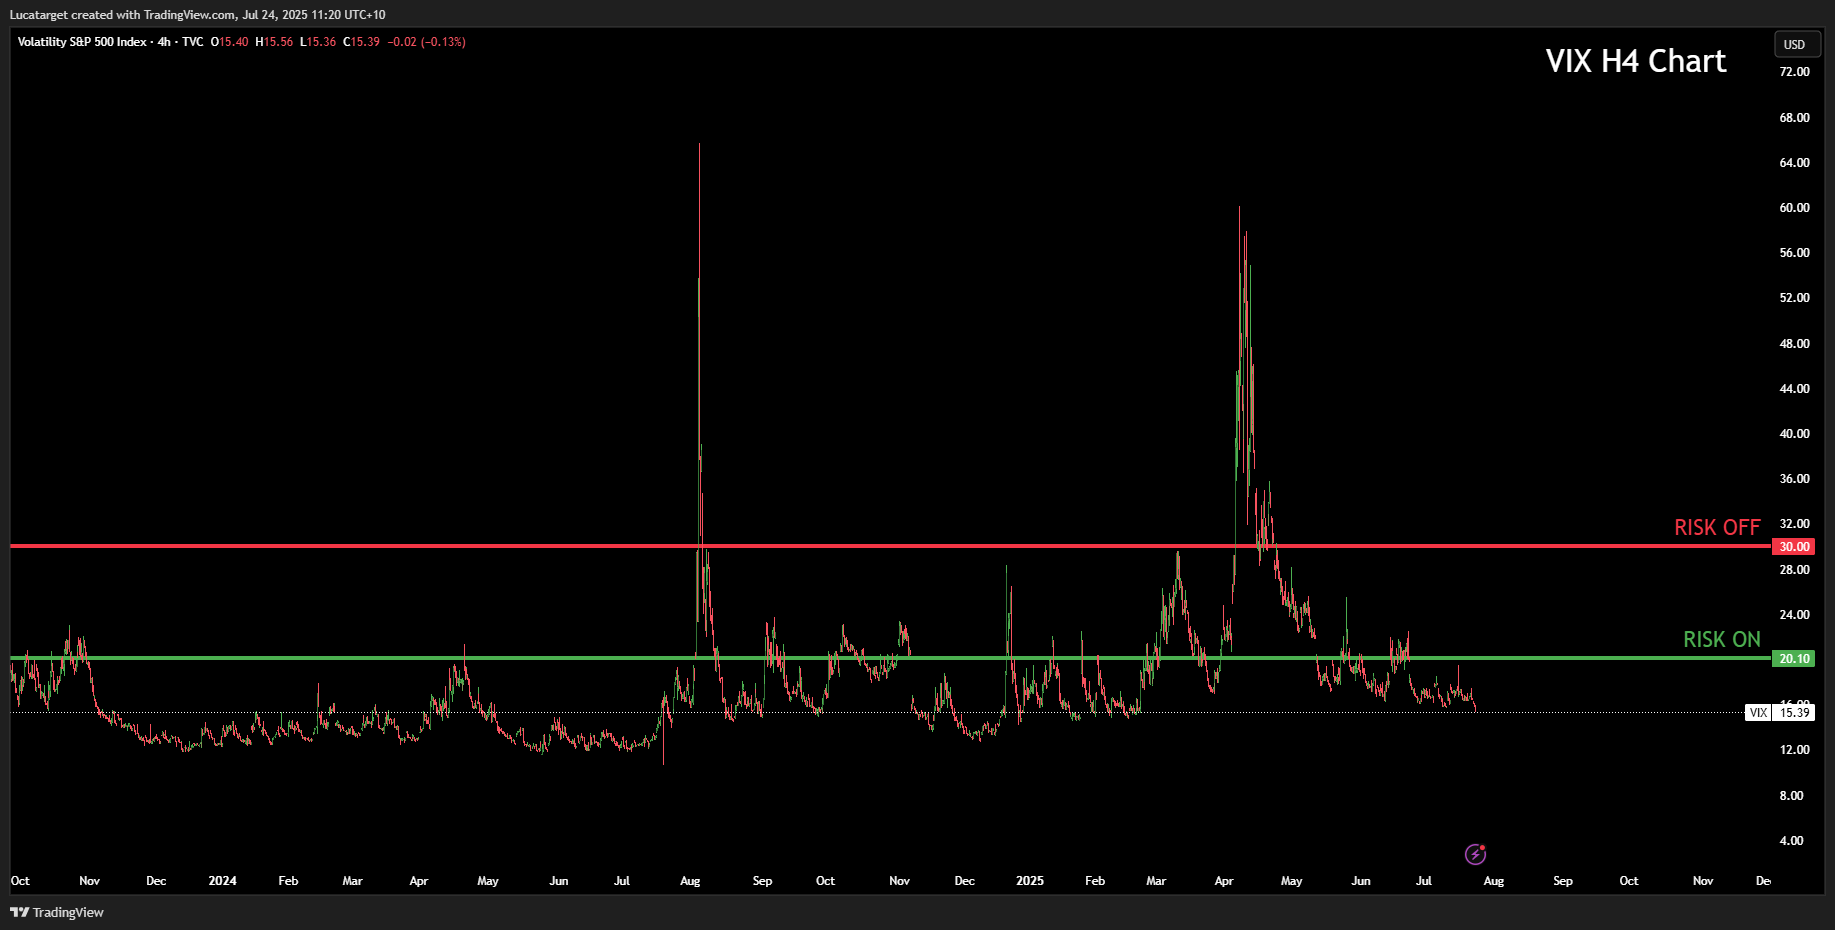Select the green 20.10 price label
Screen dimensions: 1835x930
point(1794,659)
